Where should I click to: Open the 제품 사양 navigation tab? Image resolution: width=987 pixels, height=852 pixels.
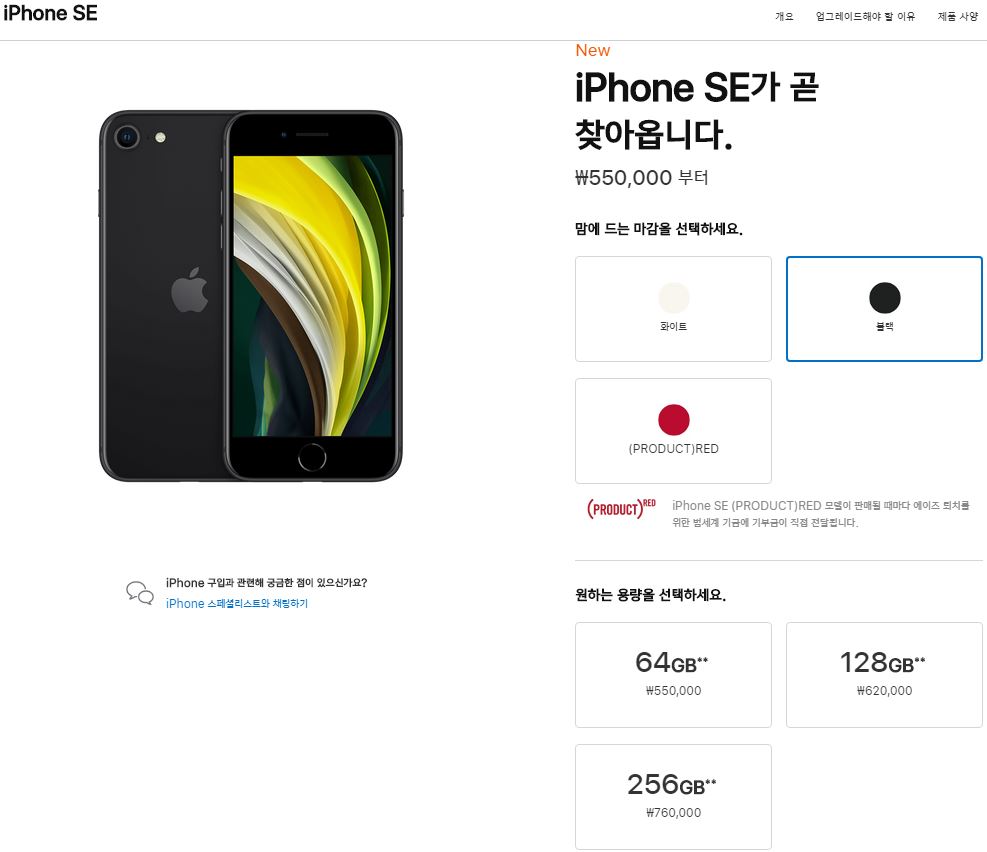957,16
